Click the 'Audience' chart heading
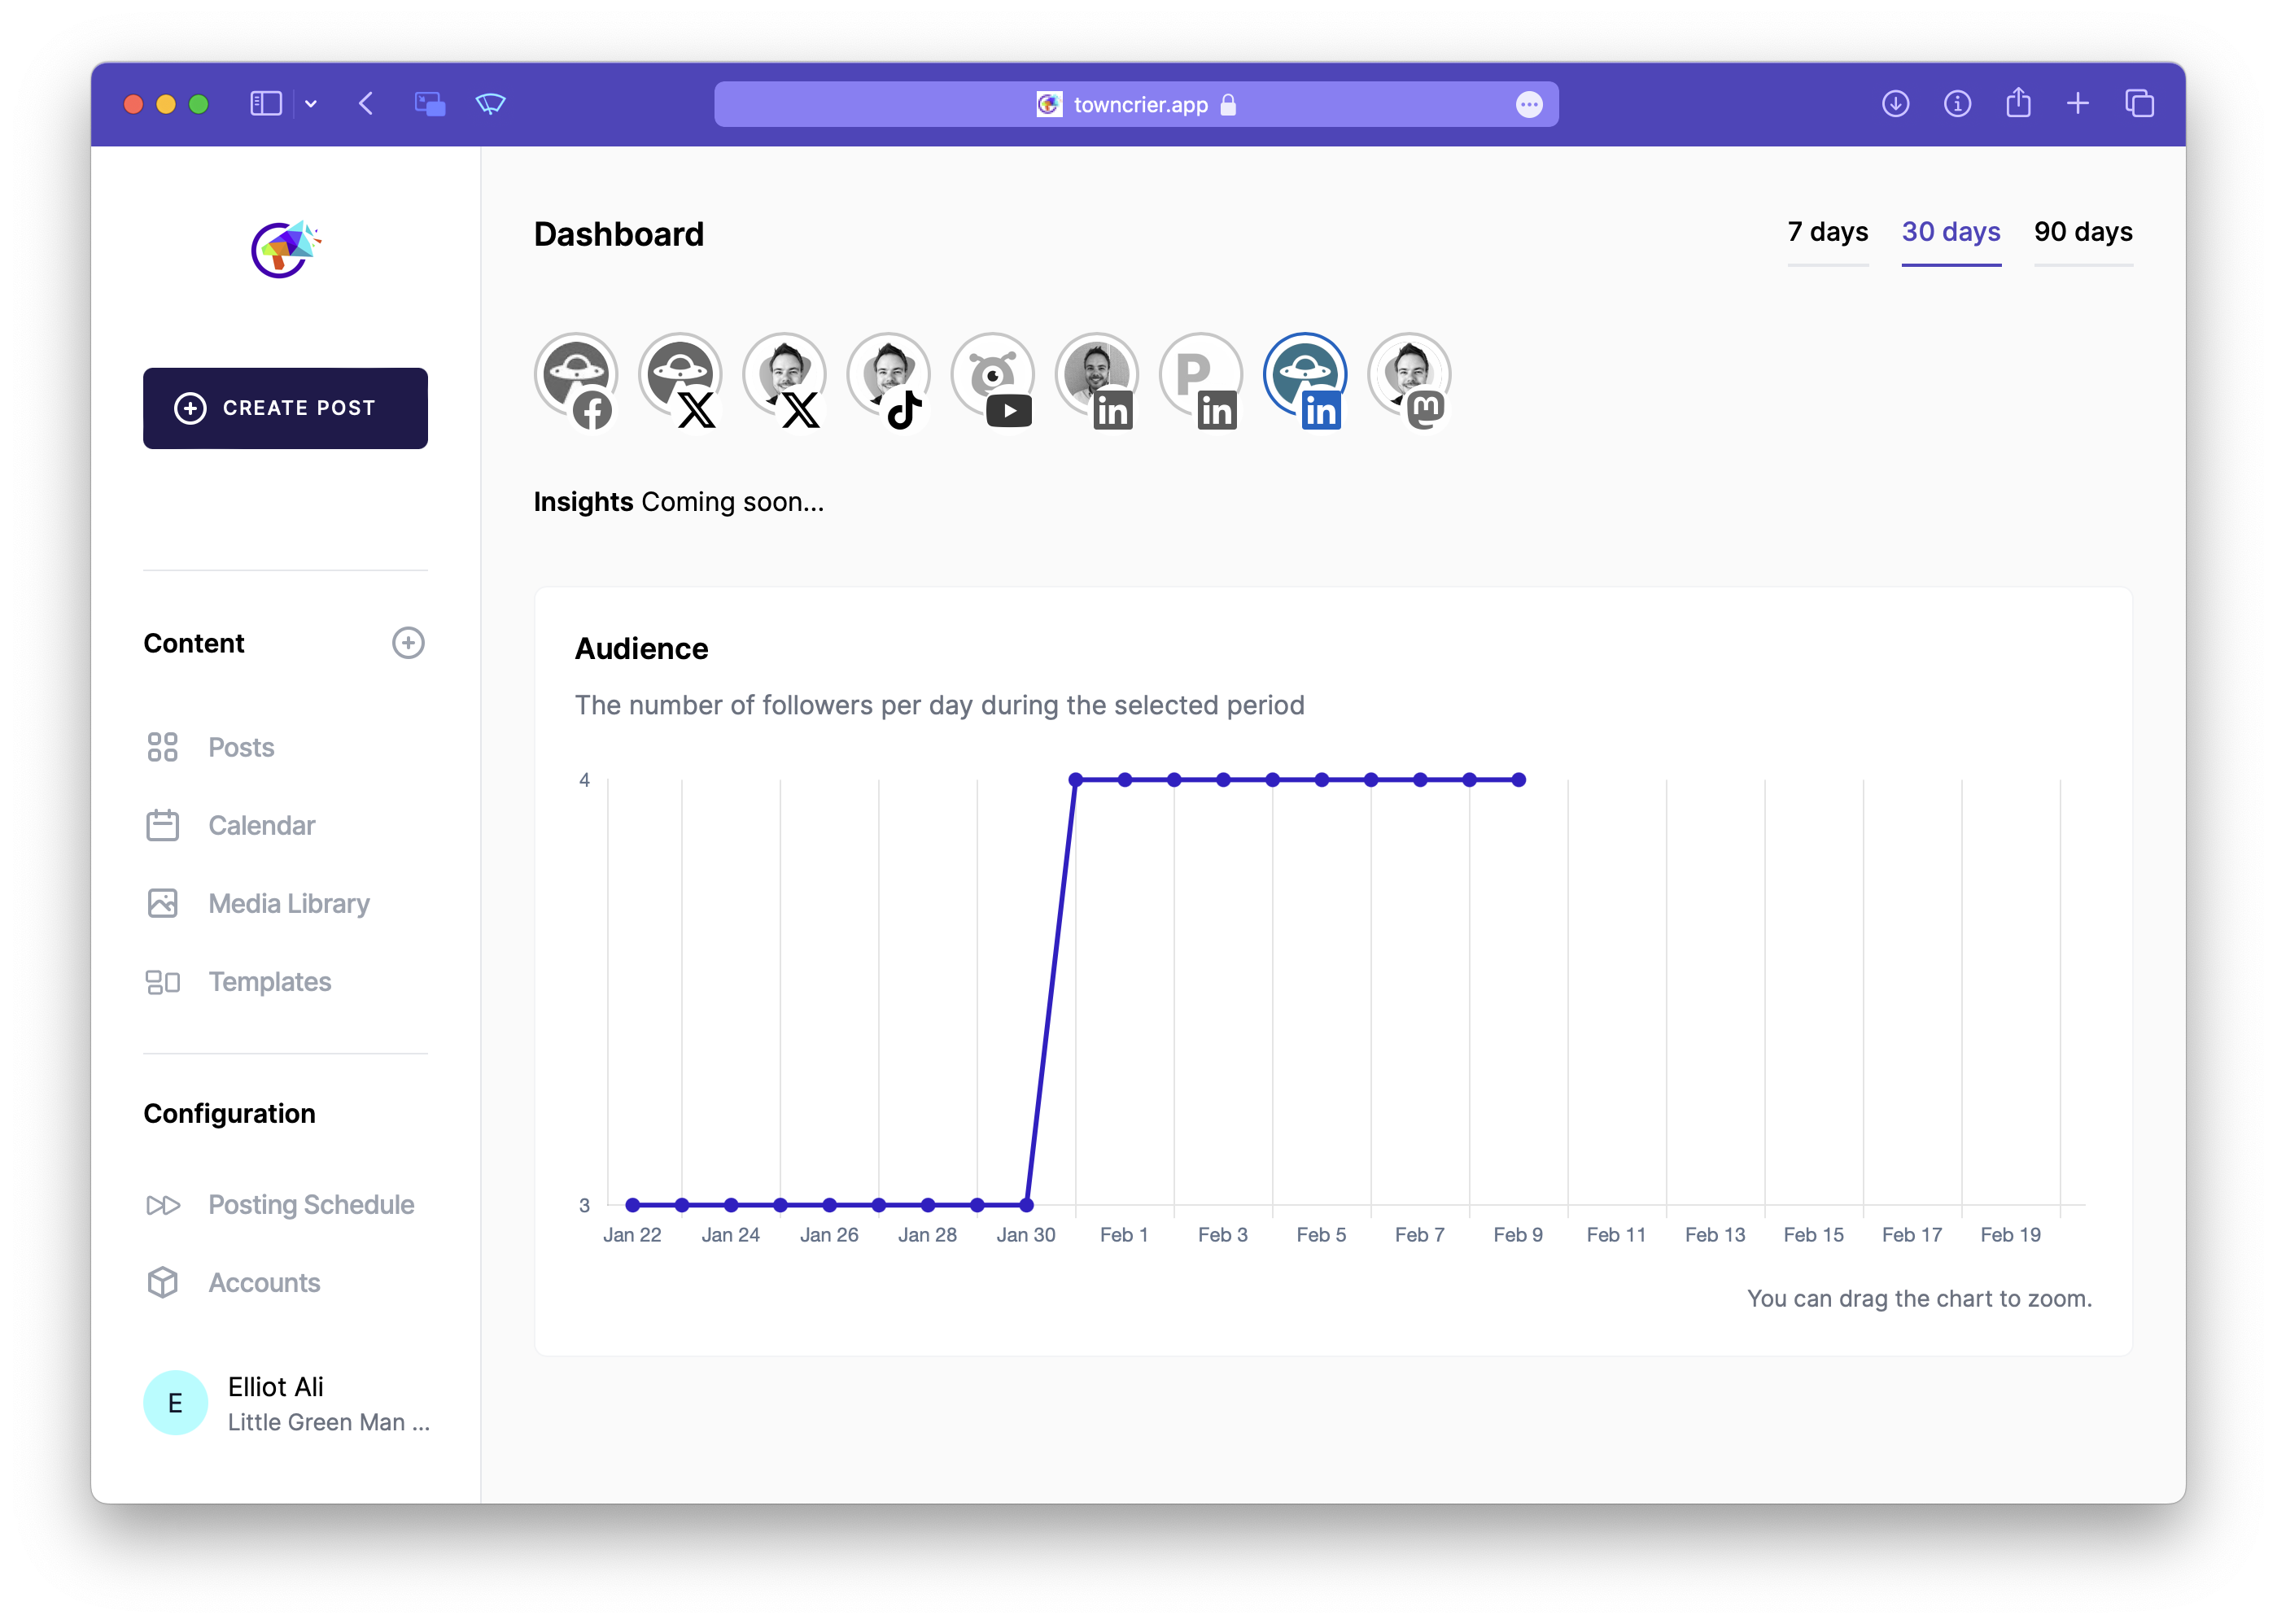The width and height of the screenshot is (2277, 1624). coord(641,649)
